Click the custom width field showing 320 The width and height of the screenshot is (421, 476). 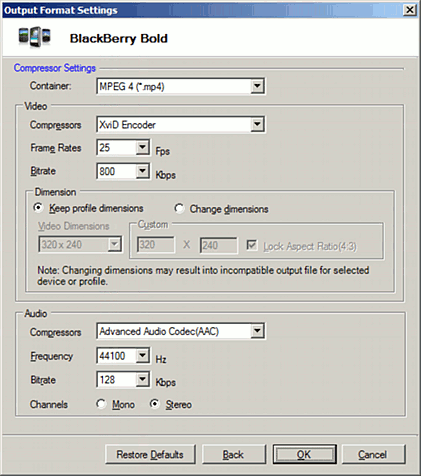(156, 245)
